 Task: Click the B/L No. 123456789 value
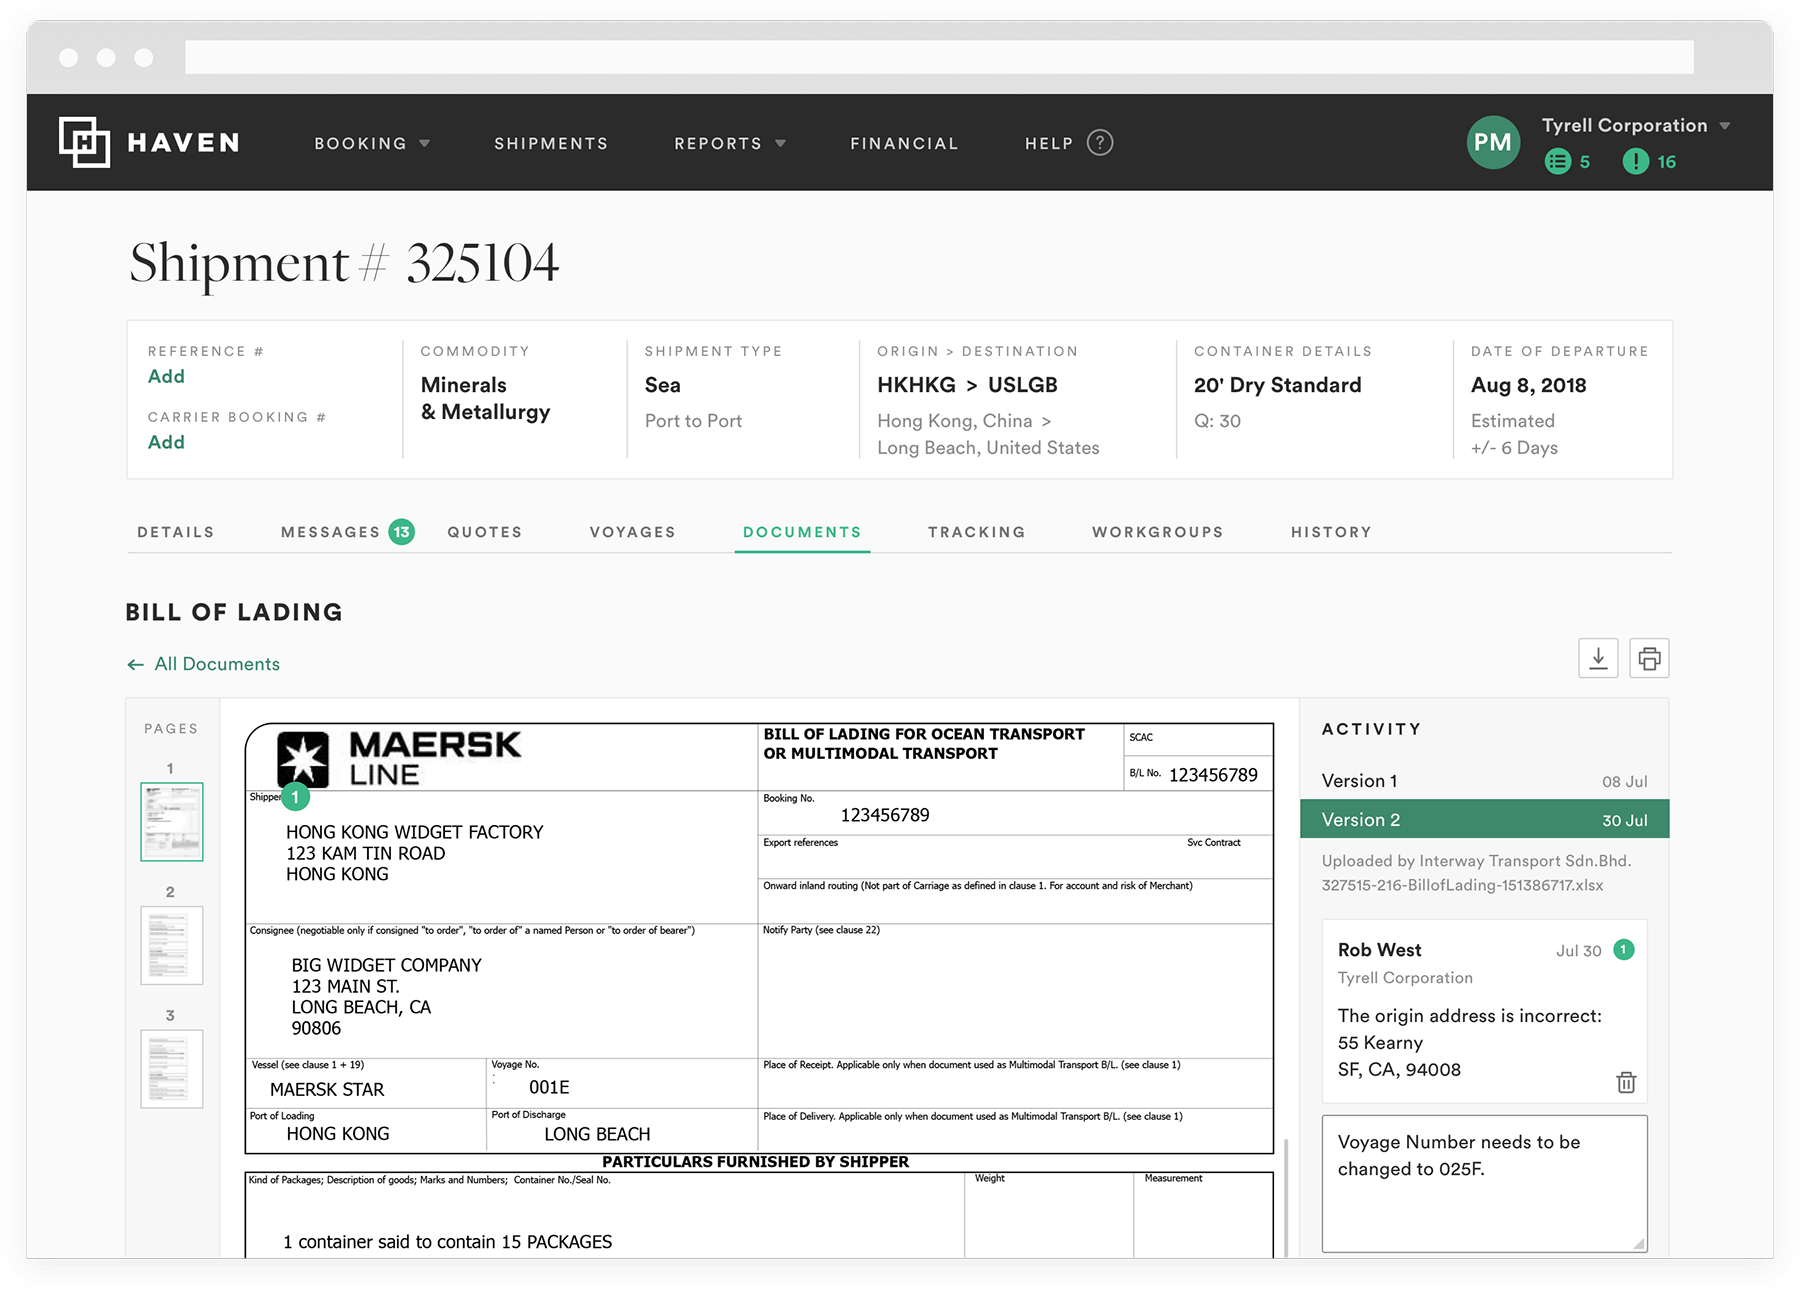[x=1213, y=775]
